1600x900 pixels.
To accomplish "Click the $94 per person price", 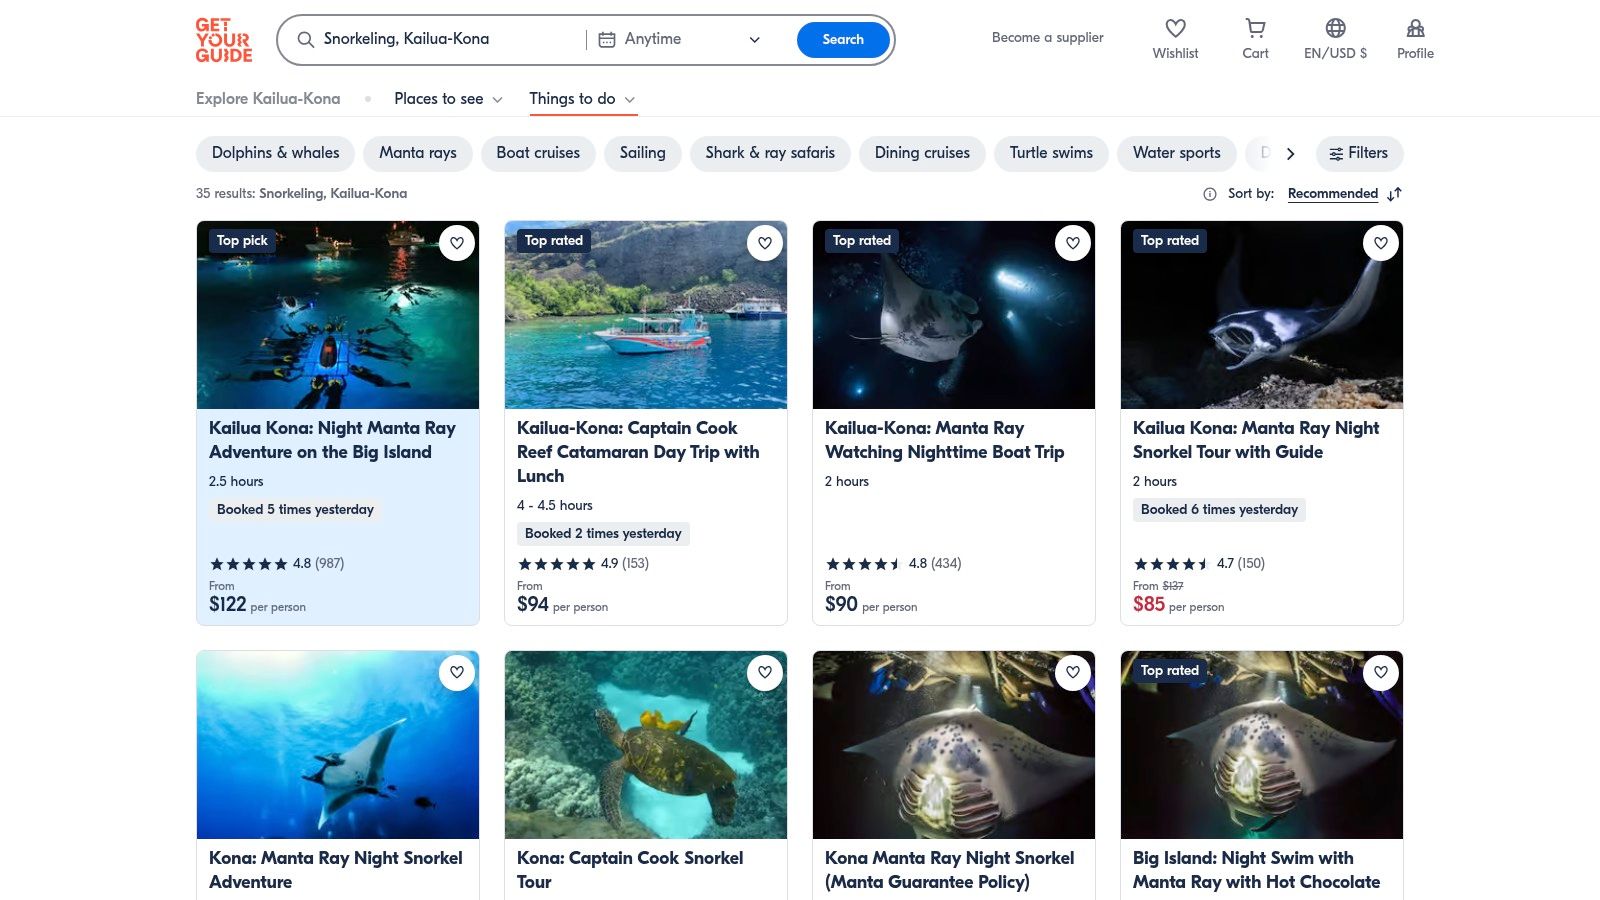I will coord(562,604).
